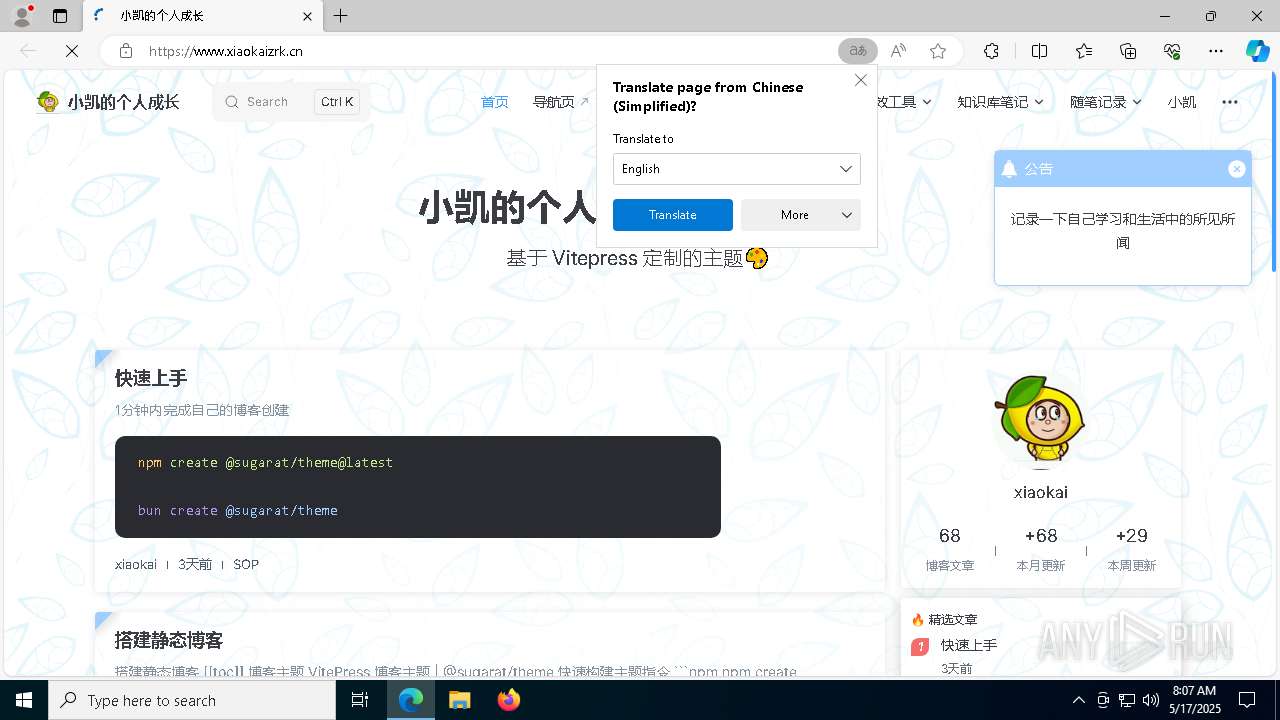The image size is (1280, 720).
Task: Click the SOP tag on first post
Action: point(246,564)
